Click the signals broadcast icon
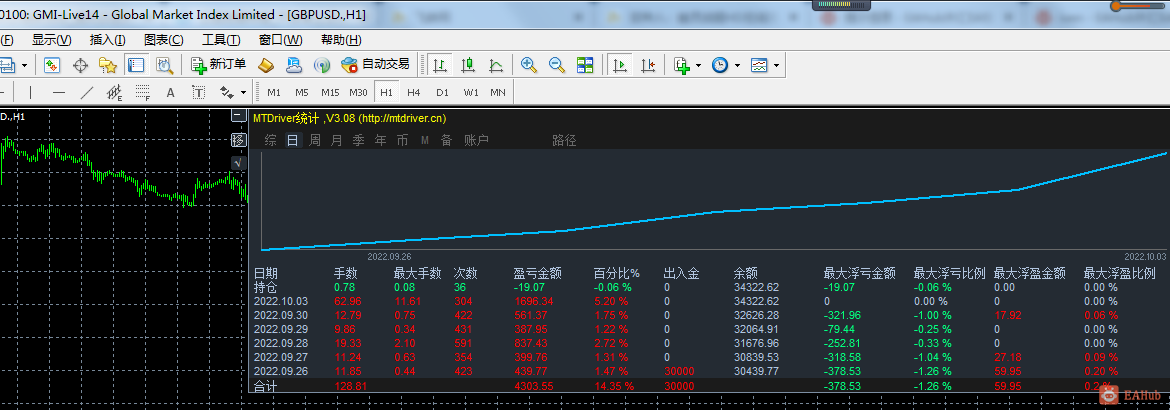This screenshot has height=410, width=1170. (x=322, y=65)
